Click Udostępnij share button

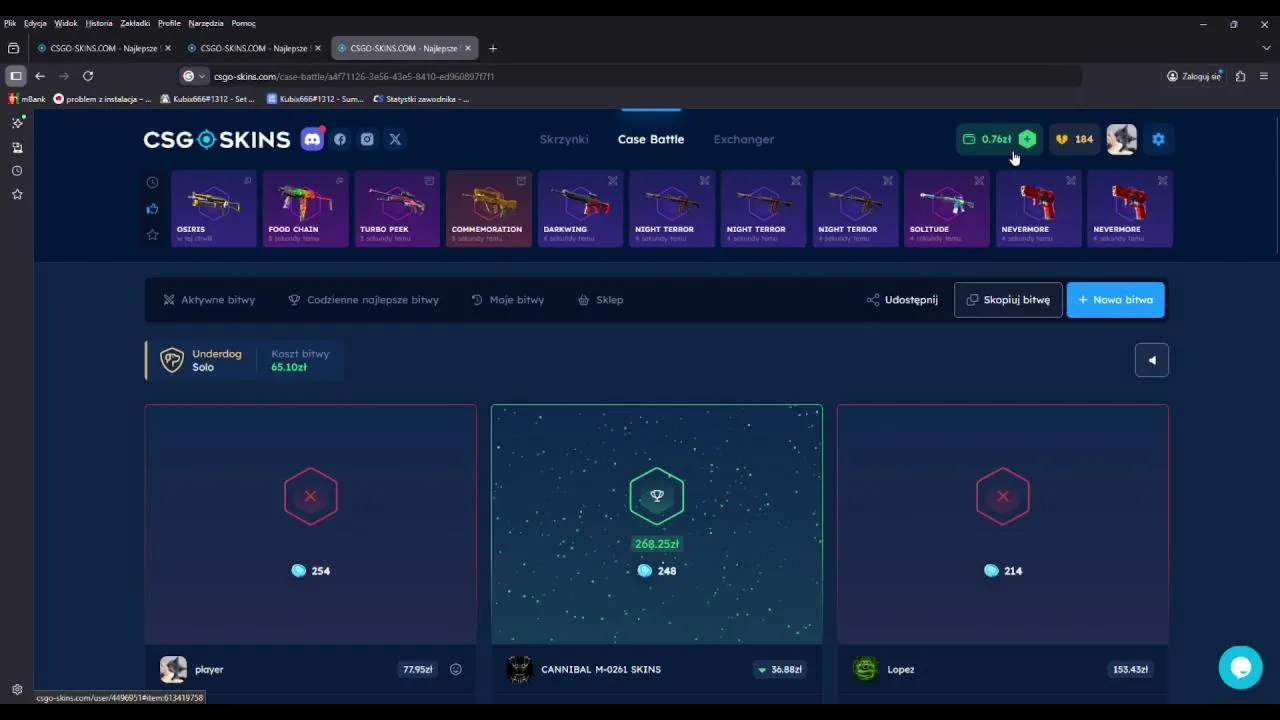902,300
